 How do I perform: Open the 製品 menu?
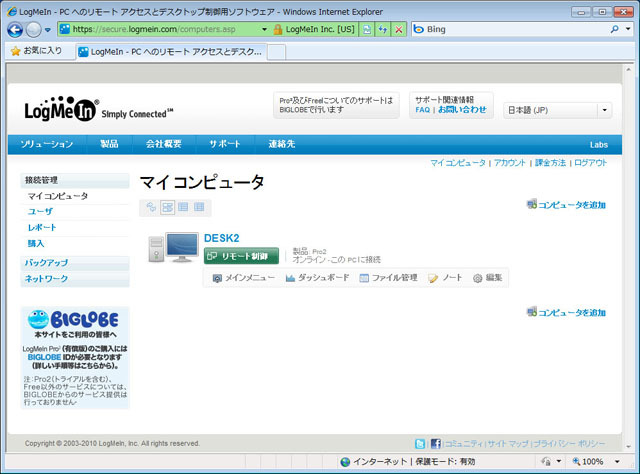click(x=109, y=144)
